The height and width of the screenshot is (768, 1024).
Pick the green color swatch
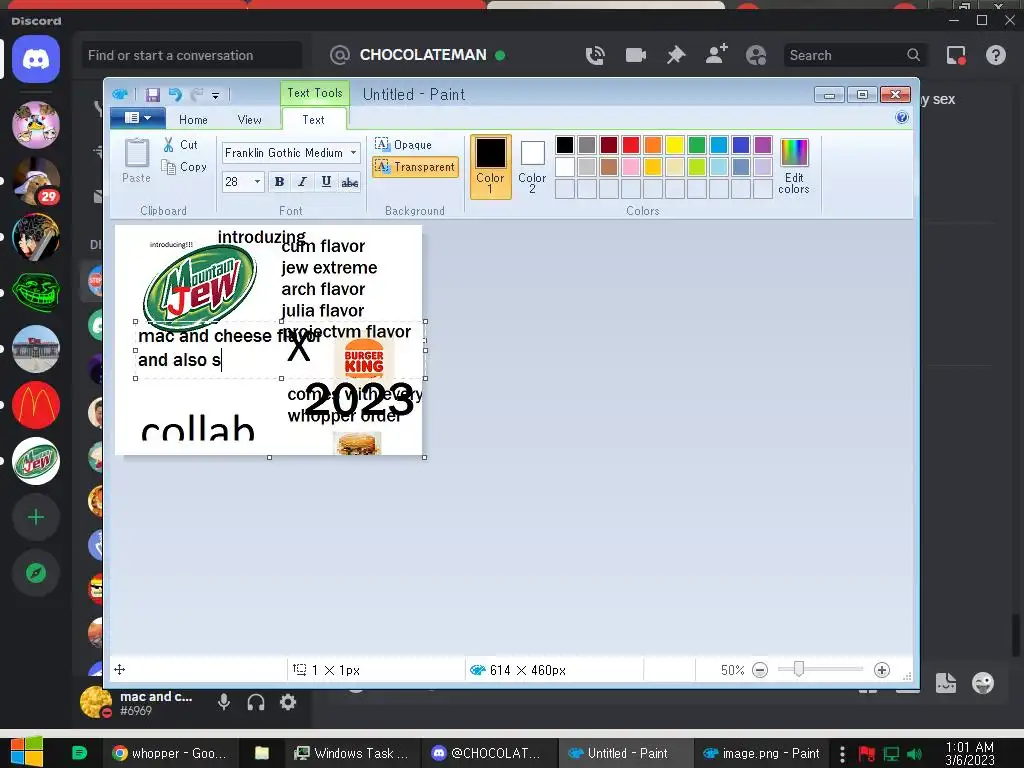(x=697, y=144)
